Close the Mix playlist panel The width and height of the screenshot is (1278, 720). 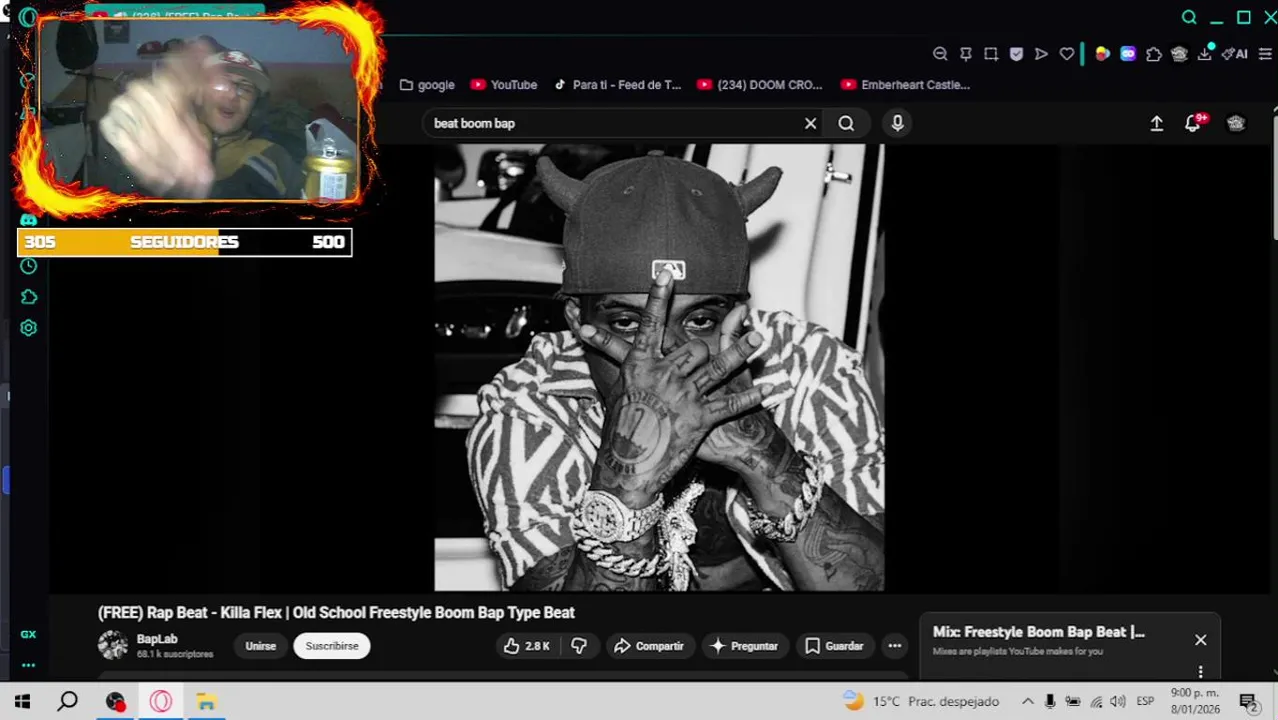point(1201,640)
